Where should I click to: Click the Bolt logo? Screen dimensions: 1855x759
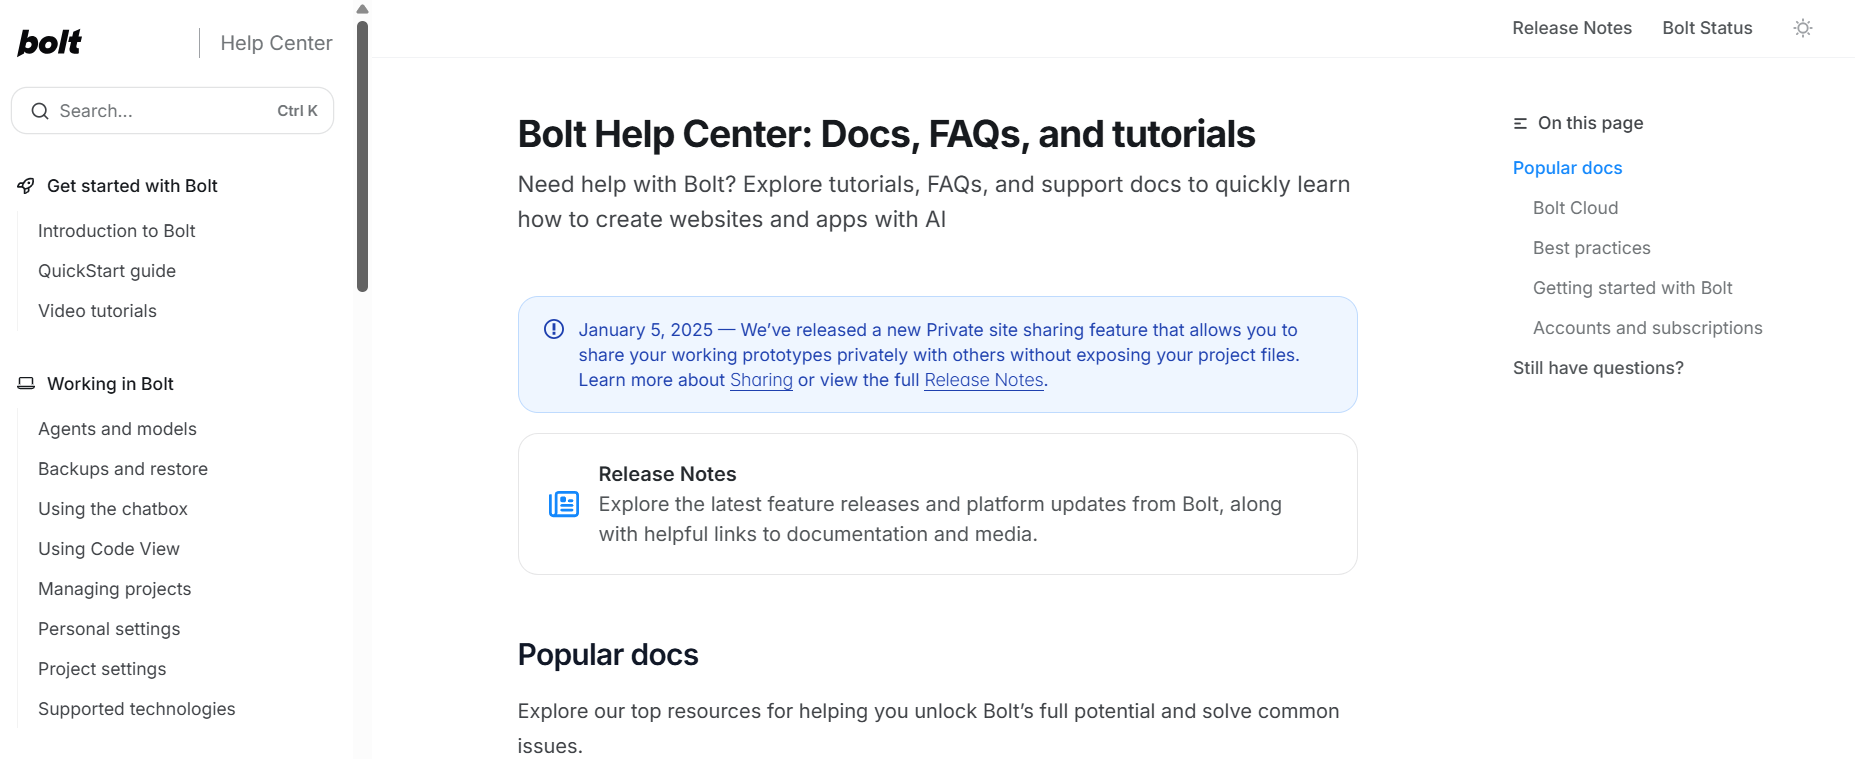click(49, 42)
